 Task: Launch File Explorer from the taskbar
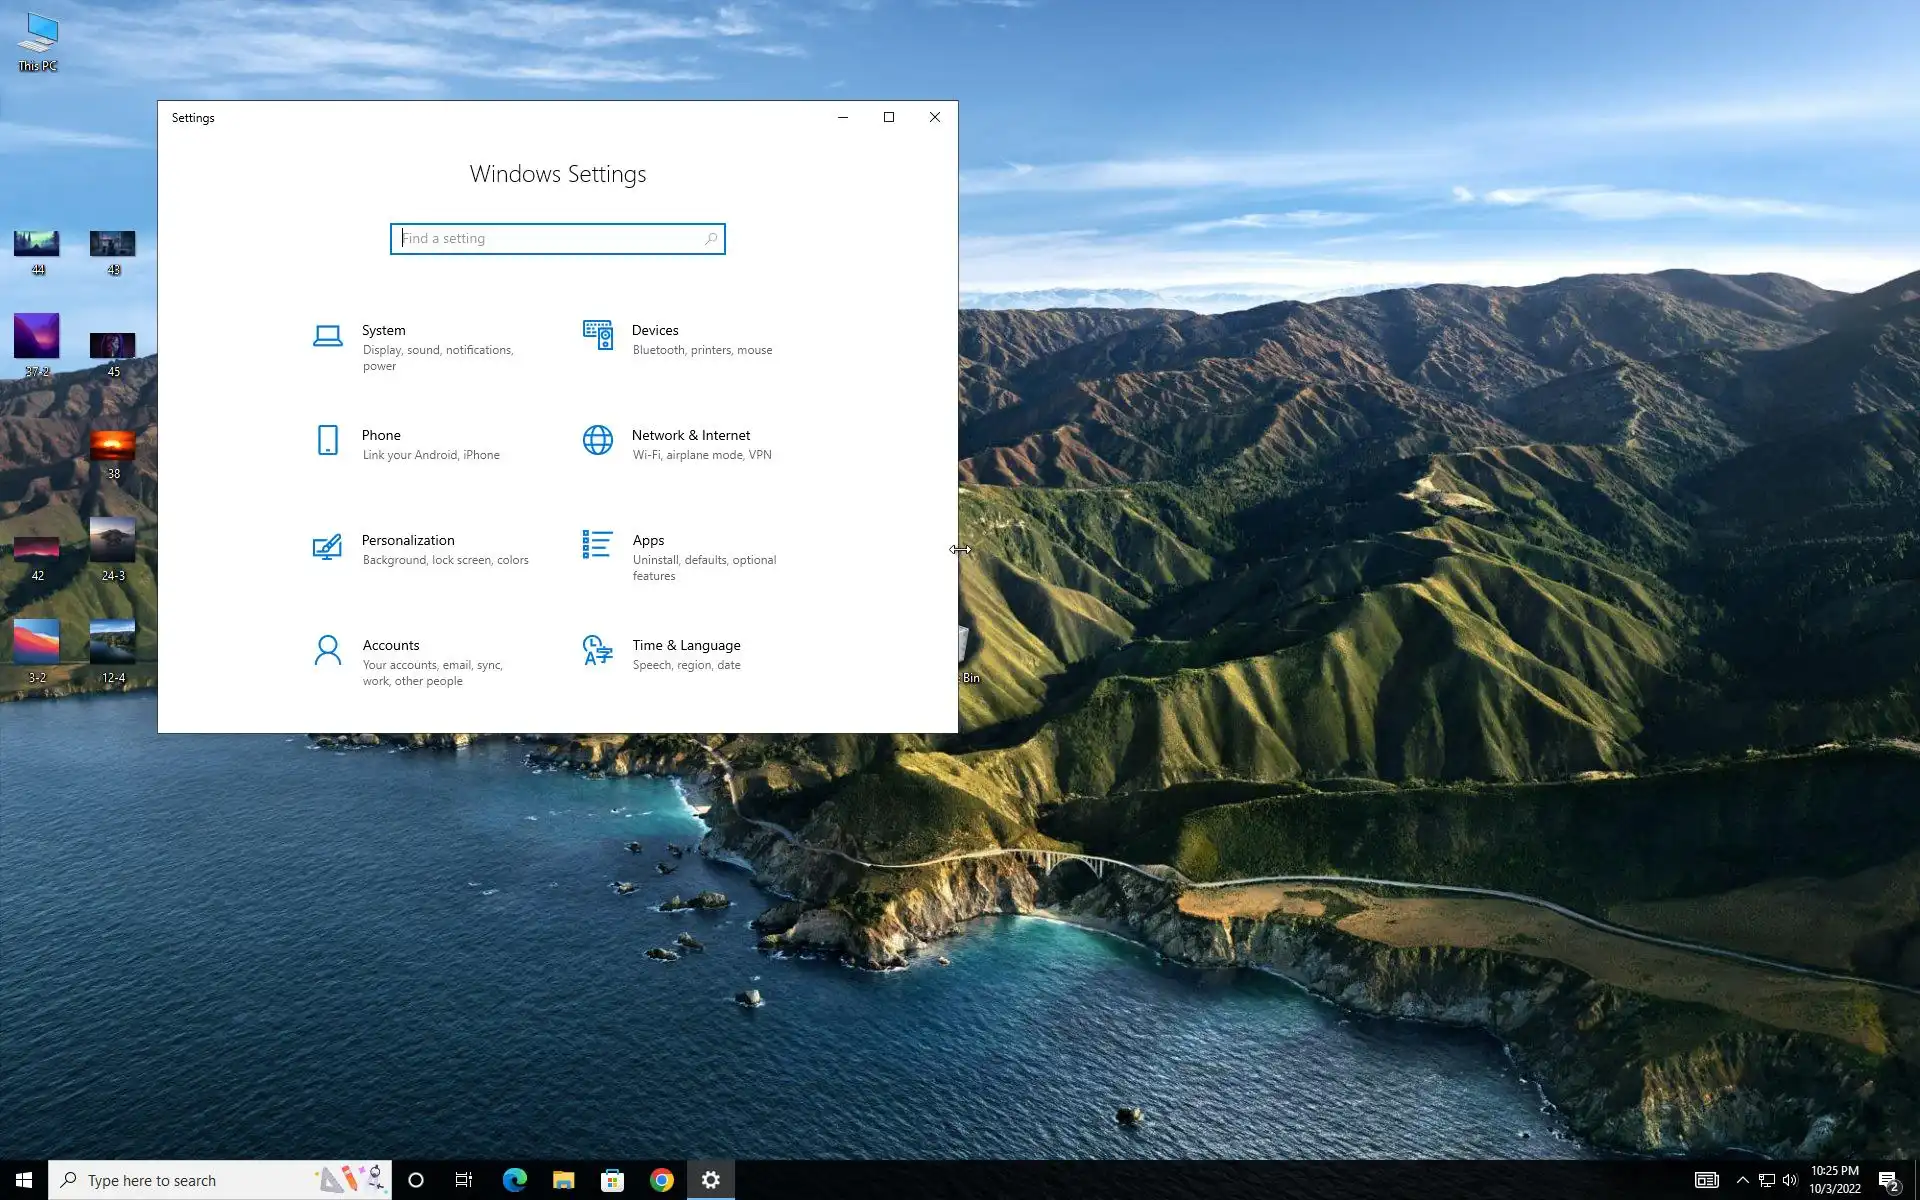point(563,1180)
